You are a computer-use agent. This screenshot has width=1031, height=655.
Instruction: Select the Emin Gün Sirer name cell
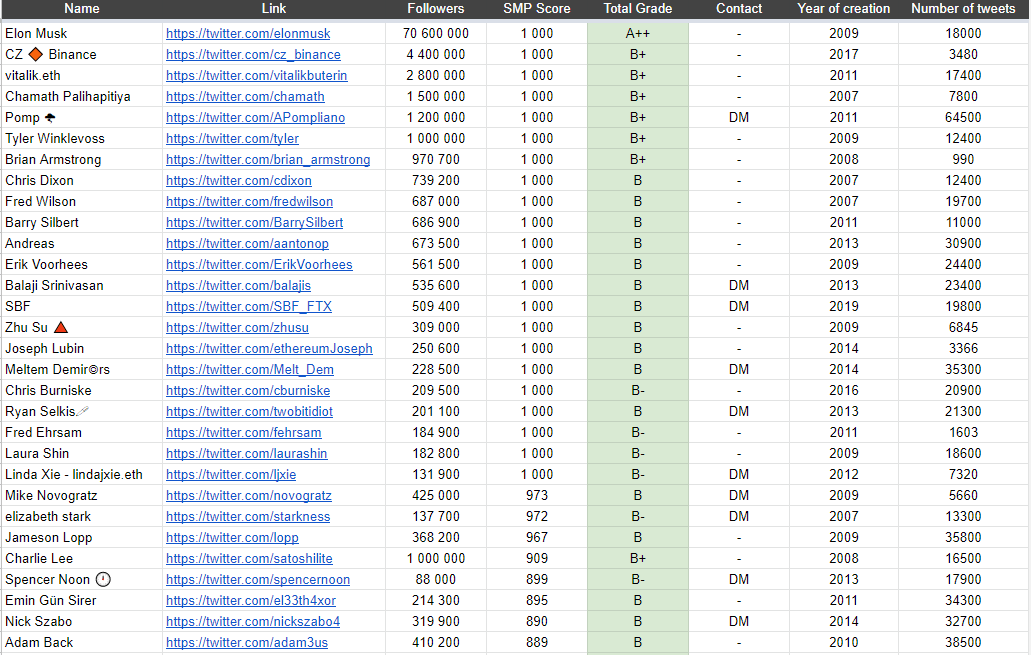pyautogui.click(x=82, y=602)
